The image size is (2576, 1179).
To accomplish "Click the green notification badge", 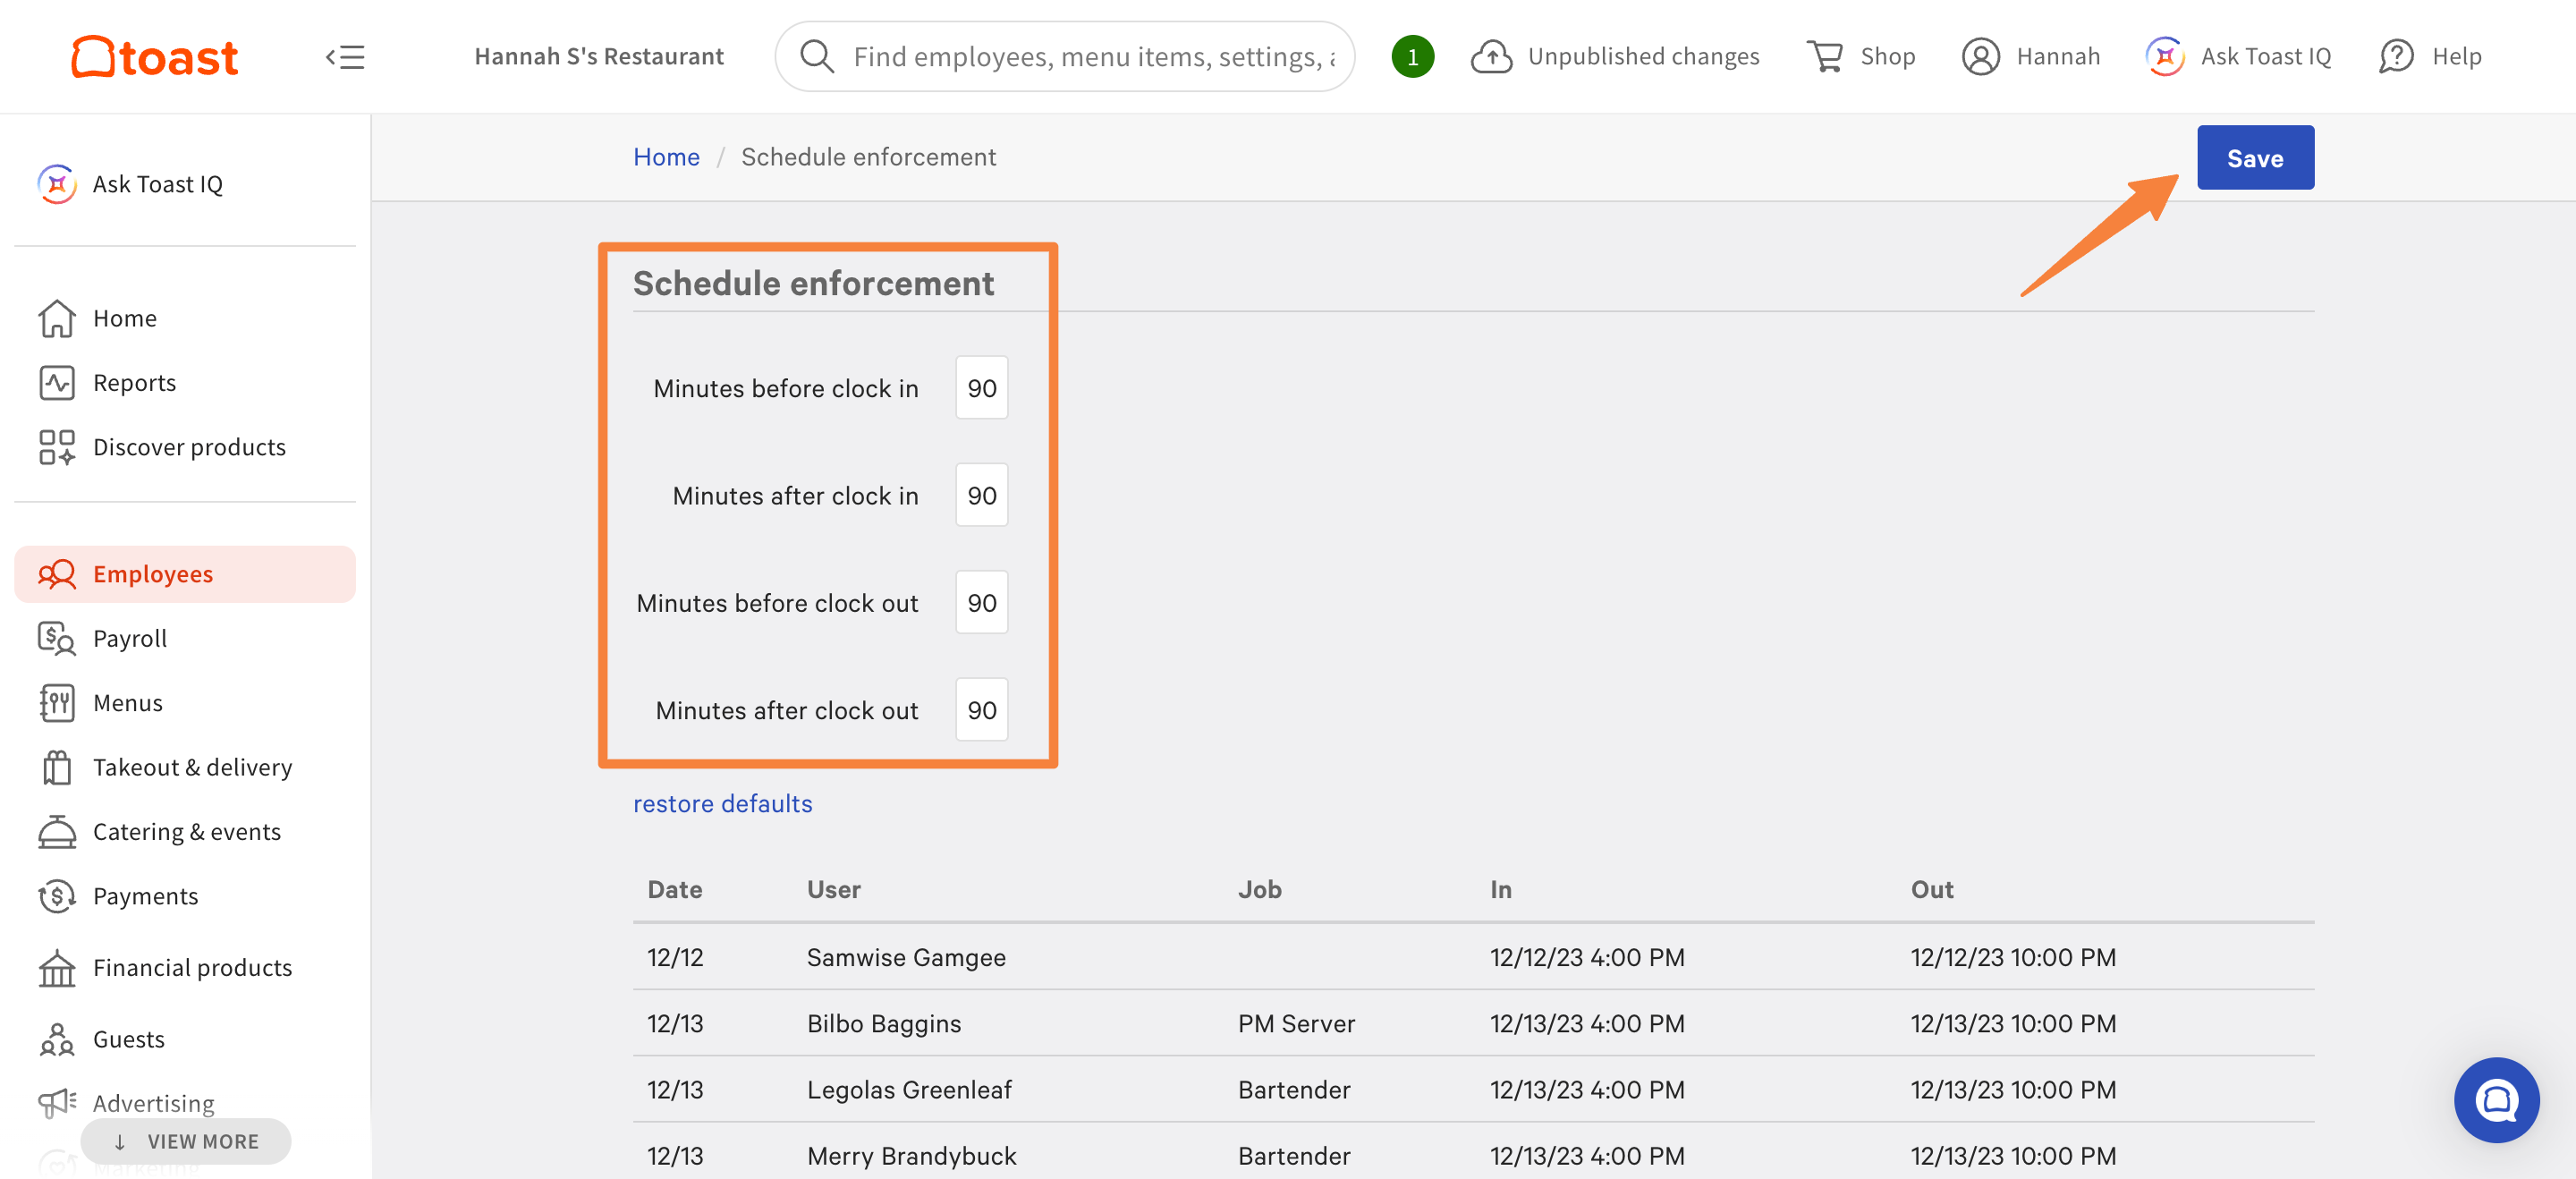I will click(1412, 57).
